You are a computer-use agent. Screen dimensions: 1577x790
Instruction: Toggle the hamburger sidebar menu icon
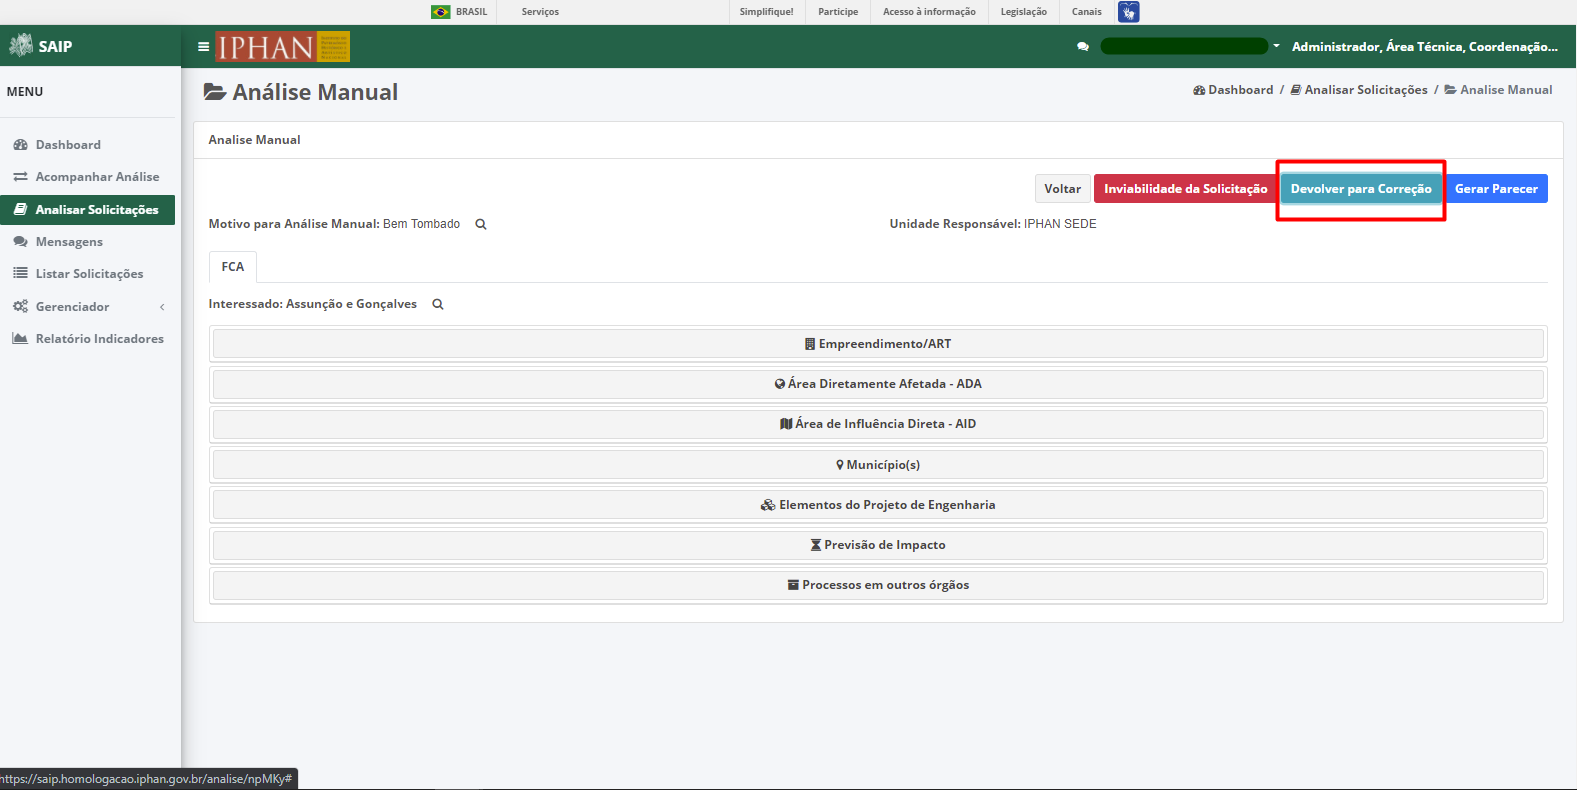(x=203, y=47)
